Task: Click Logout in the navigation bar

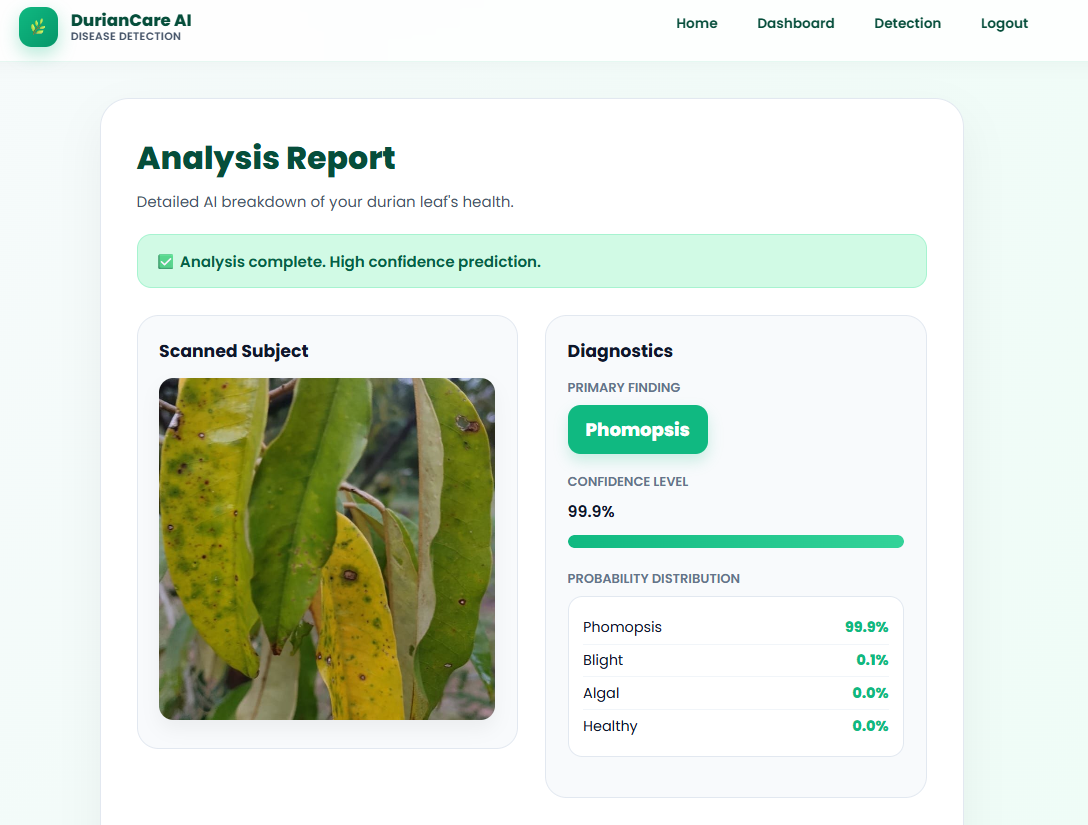Action: [x=1004, y=24]
